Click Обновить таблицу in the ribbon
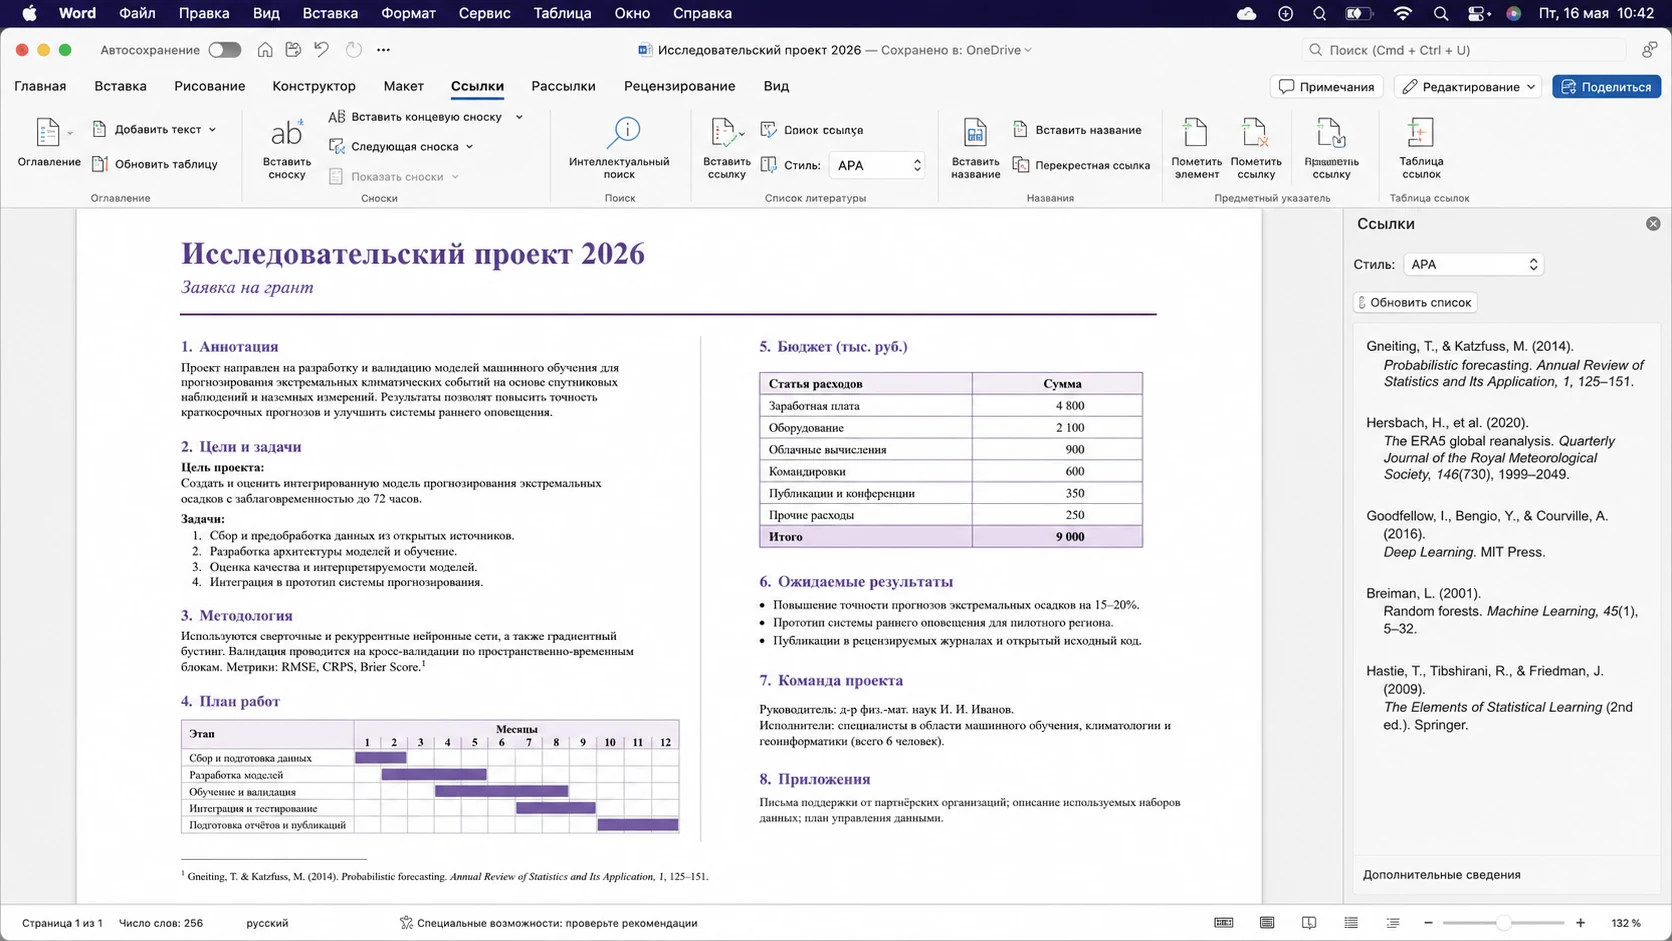Viewport: 1672px width, 941px height. coord(155,164)
